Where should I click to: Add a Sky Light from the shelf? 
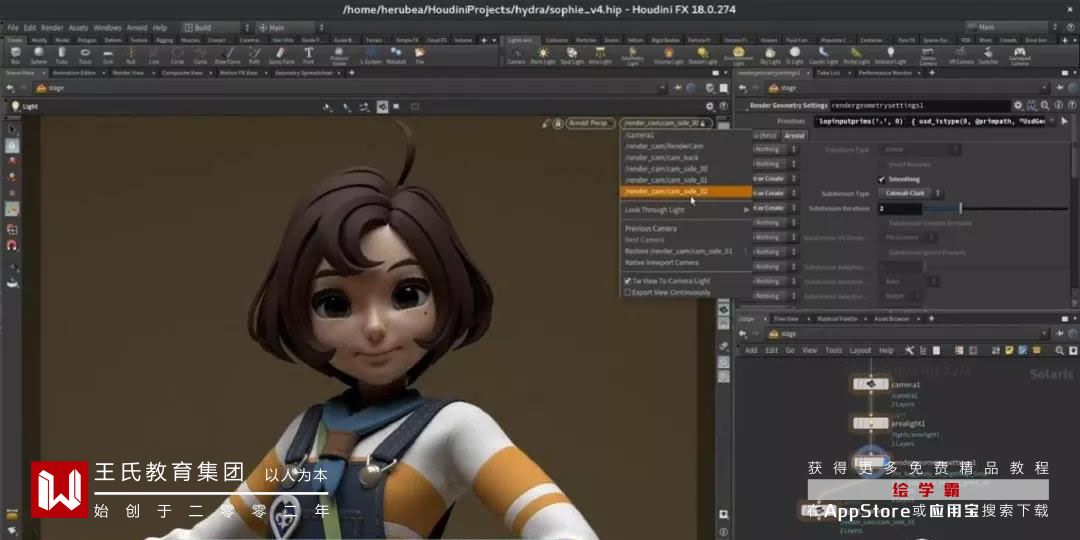[x=770, y=55]
